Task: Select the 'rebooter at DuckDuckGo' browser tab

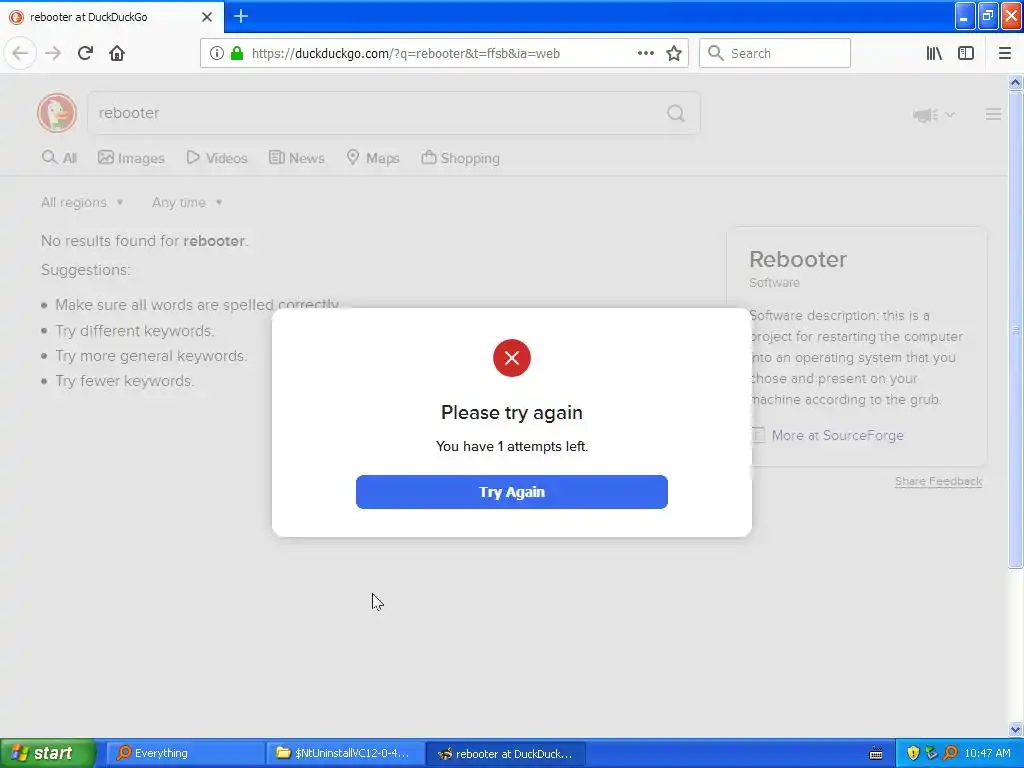Action: (112, 17)
